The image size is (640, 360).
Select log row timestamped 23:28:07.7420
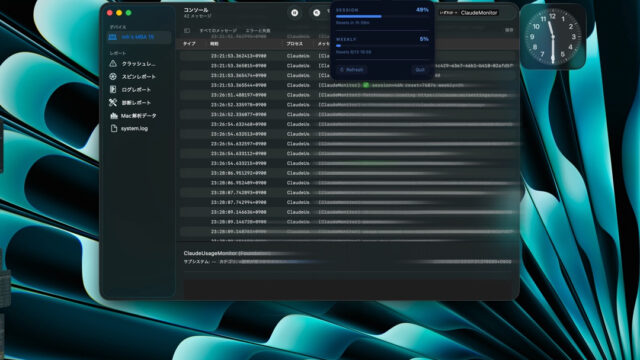[347, 193]
